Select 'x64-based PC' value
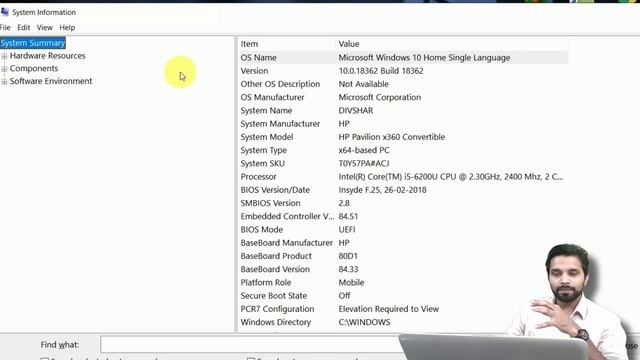 tap(364, 150)
